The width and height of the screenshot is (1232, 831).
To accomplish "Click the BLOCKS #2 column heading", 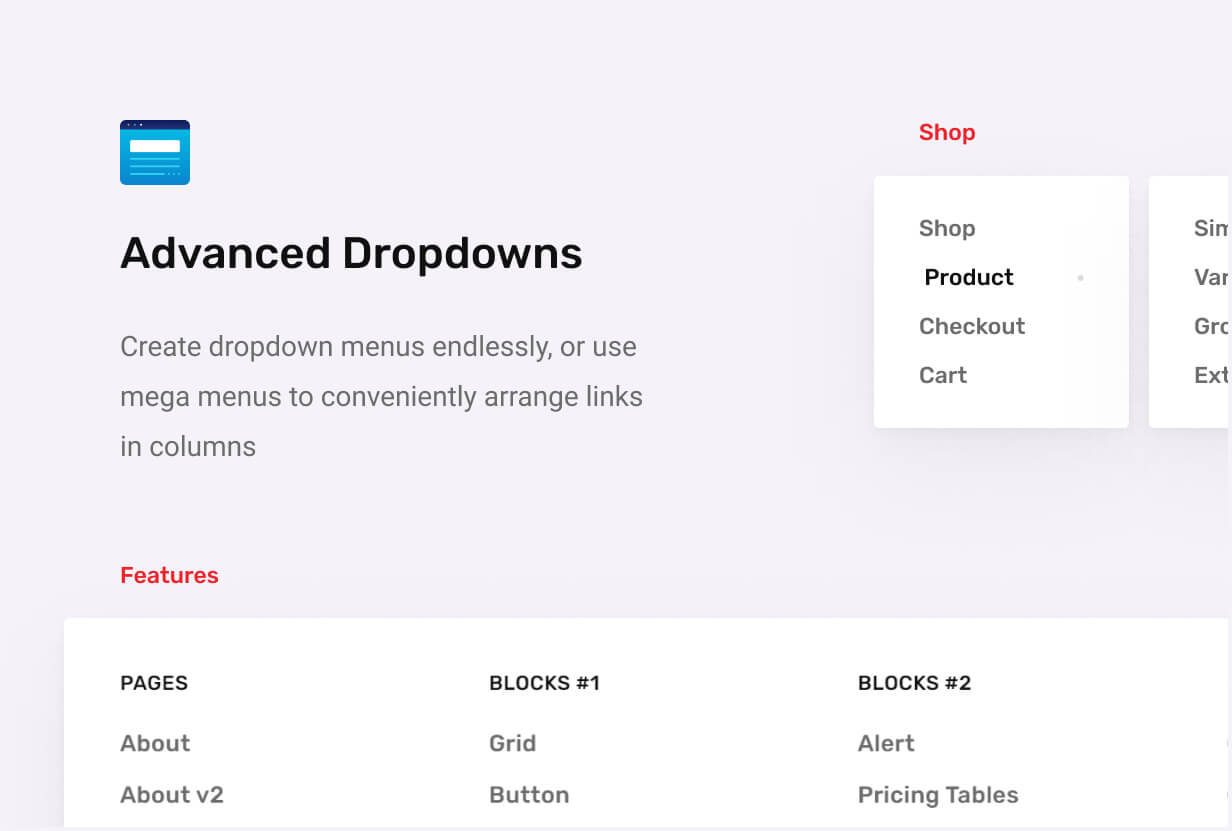I will (914, 683).
